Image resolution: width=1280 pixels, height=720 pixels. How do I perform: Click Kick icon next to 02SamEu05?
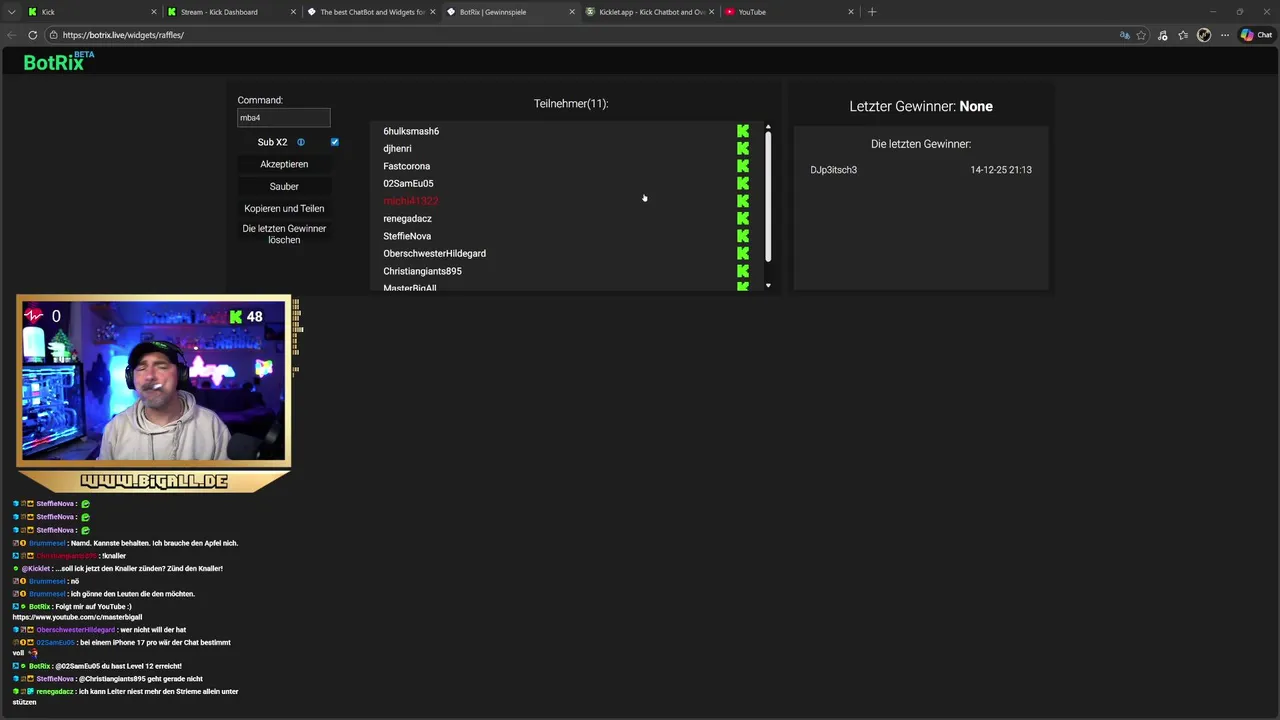743,183
